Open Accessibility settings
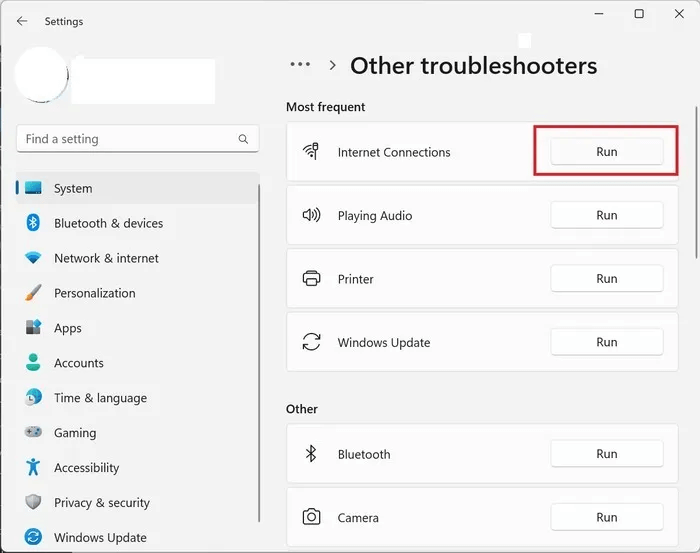 click(138, 467)
